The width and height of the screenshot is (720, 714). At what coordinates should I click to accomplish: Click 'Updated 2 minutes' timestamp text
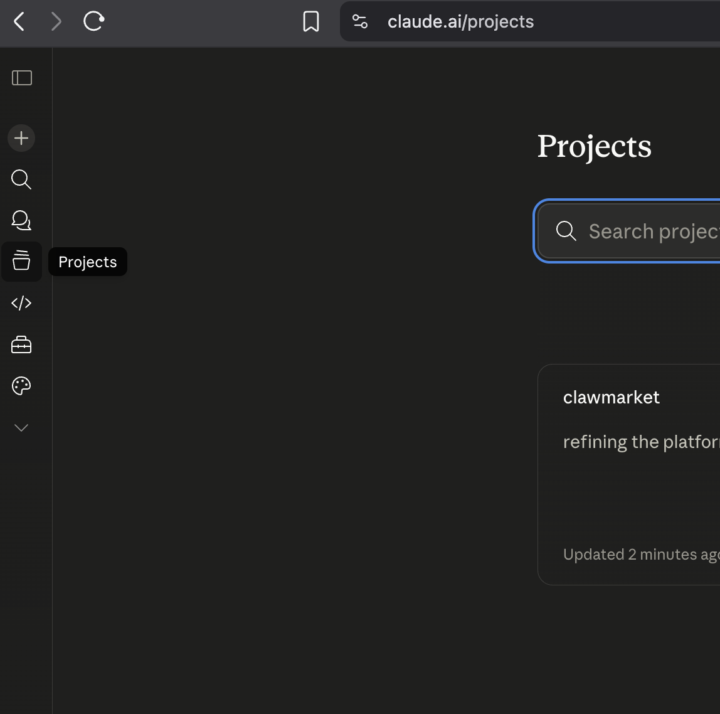630,555
